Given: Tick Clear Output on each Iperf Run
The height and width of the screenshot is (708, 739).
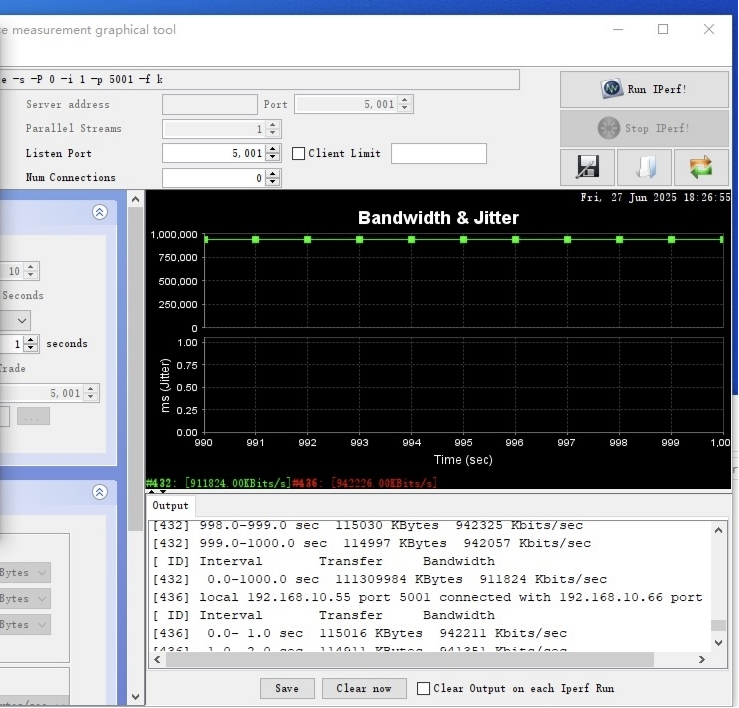Looking at the screenshot, I should tap(423, 689).
